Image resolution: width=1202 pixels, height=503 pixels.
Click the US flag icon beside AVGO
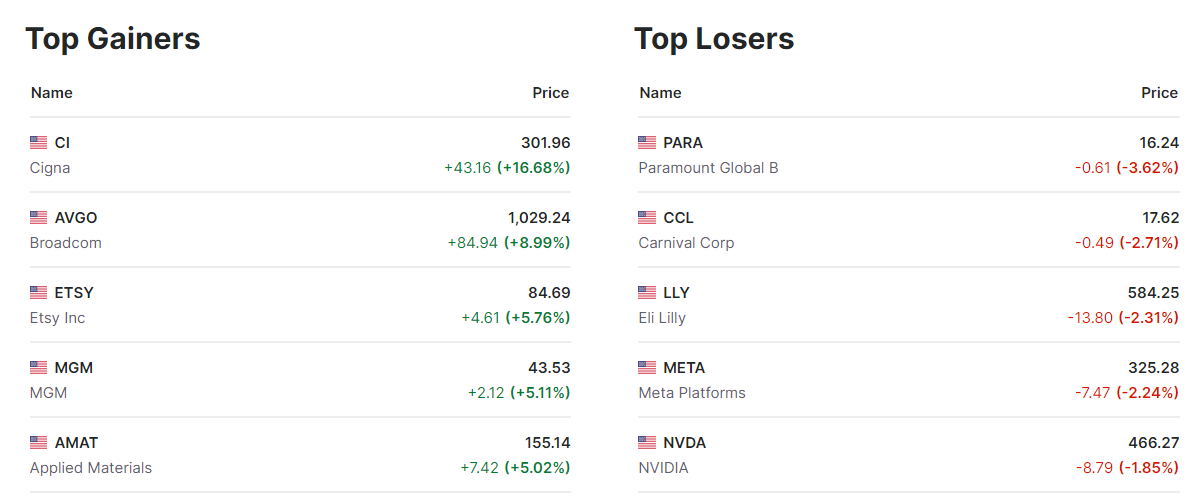pyautogui.click(x=39, y=218)
